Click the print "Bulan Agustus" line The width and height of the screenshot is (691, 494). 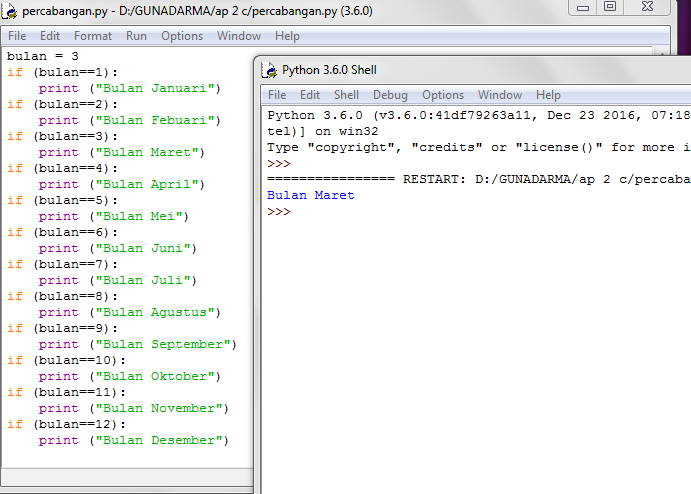point(130,312)
